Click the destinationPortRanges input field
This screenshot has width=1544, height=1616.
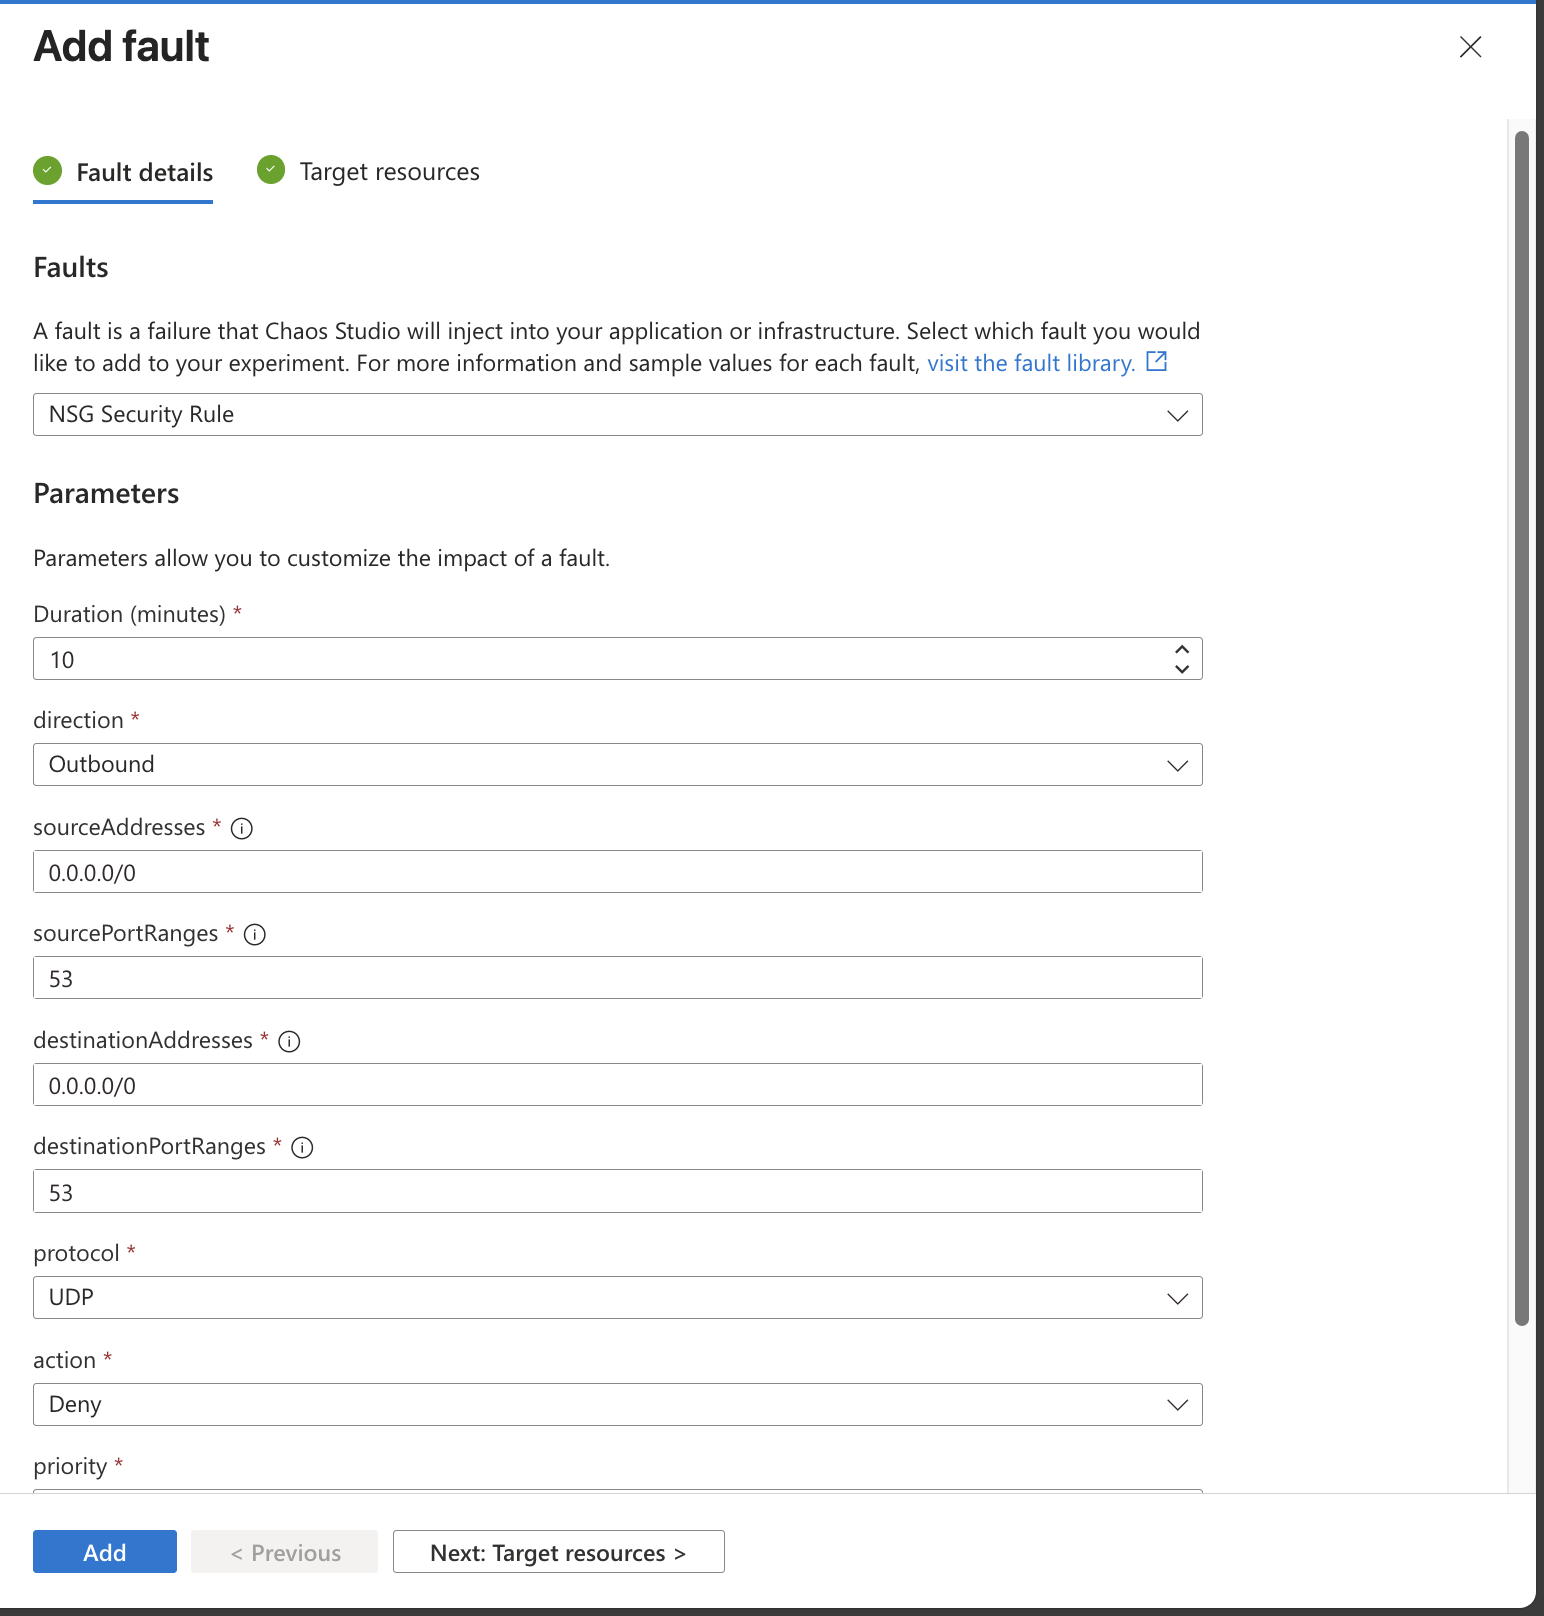[617, 1191]
